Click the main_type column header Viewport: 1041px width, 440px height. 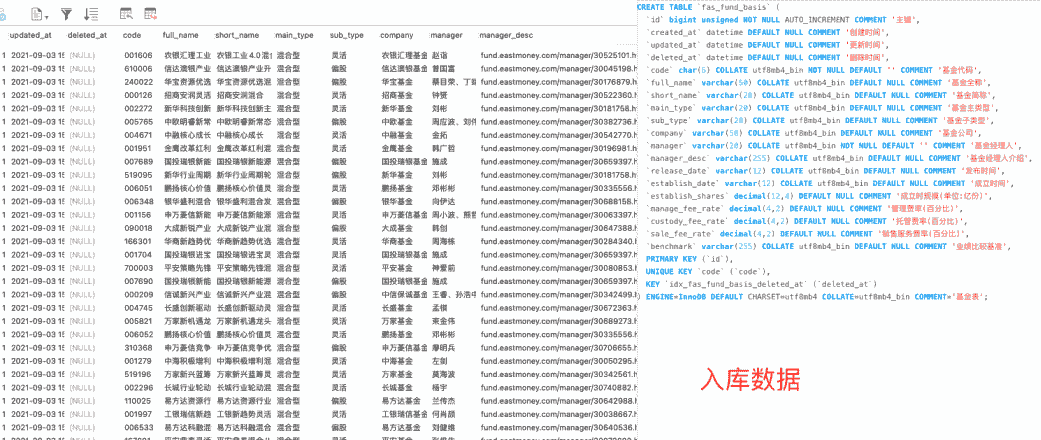coord(294,35)
